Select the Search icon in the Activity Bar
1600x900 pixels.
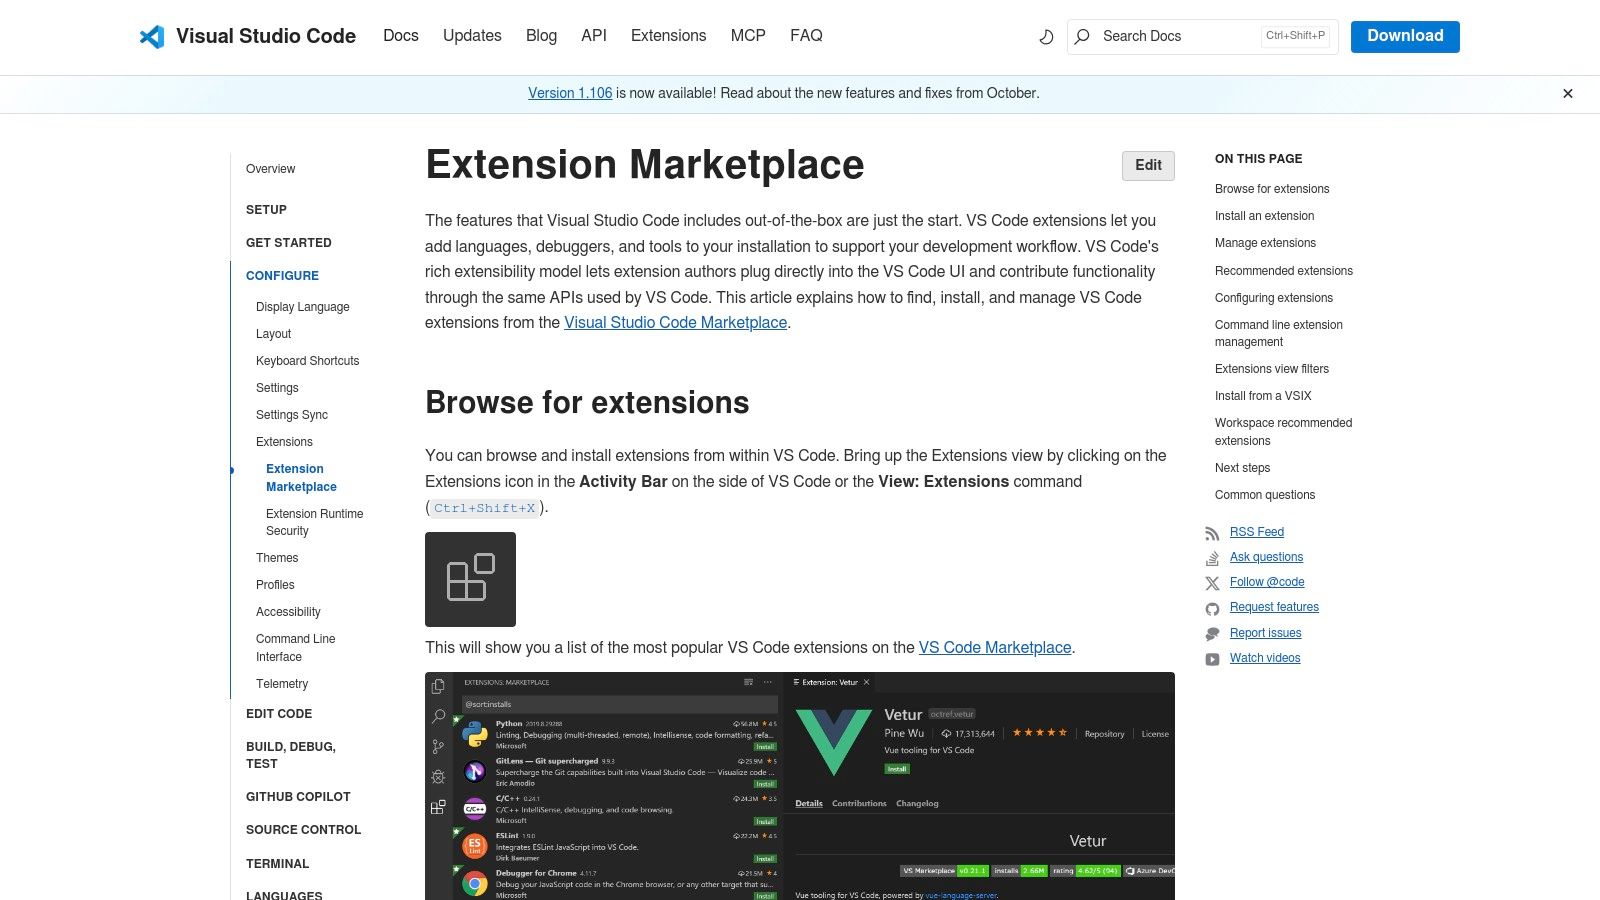click(437, 717)
